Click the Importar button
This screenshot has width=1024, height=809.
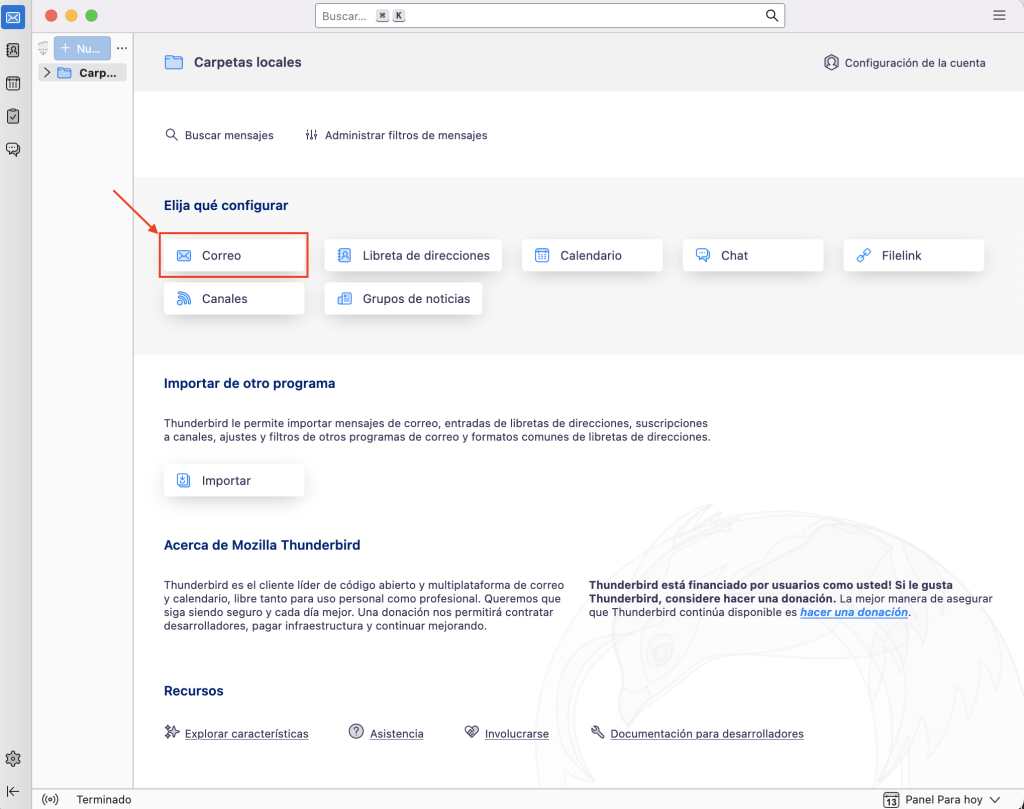pos(234,481)
